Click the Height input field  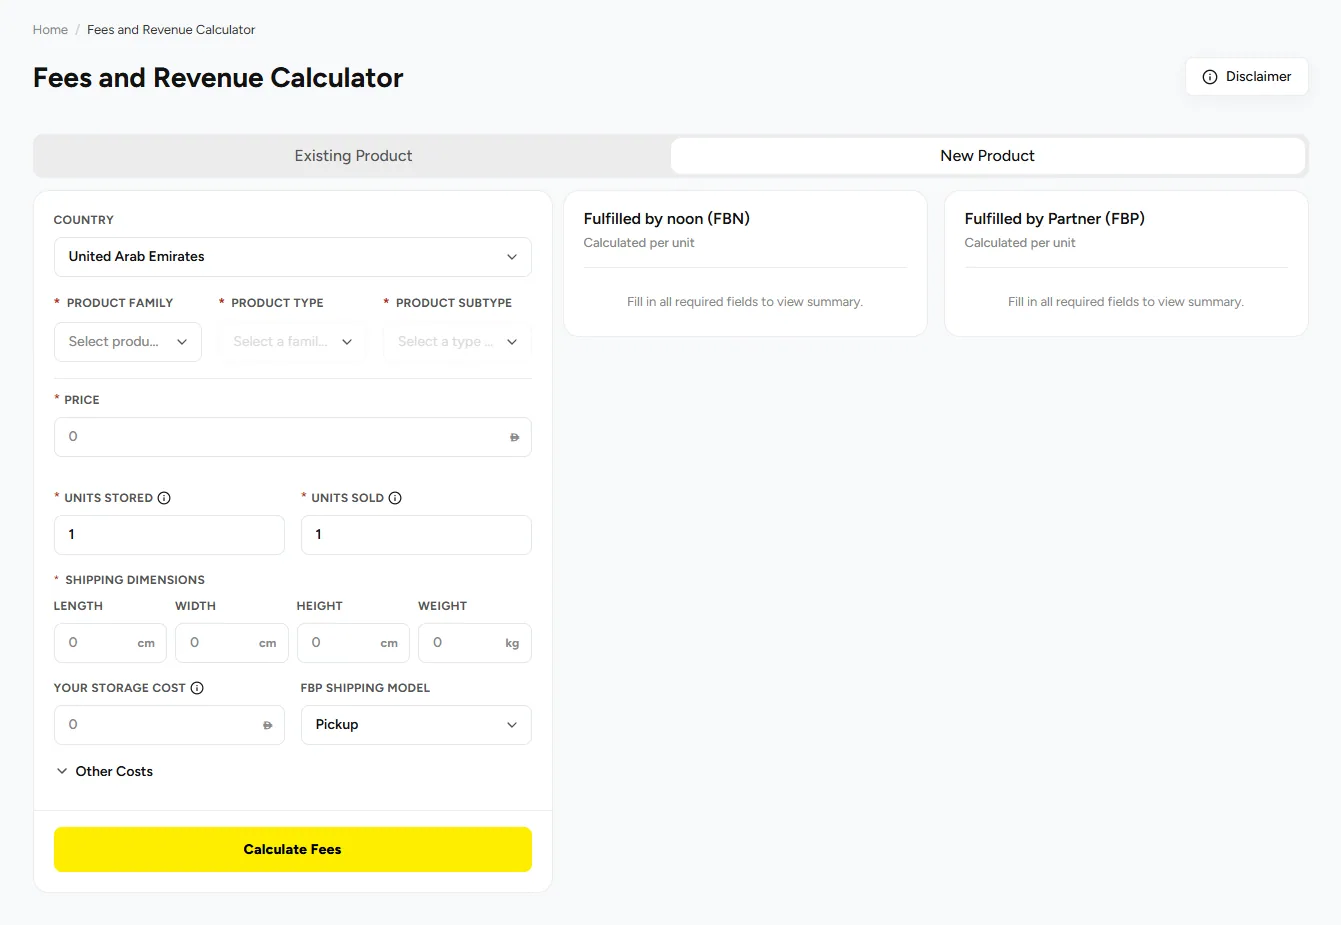pos(353,643)
